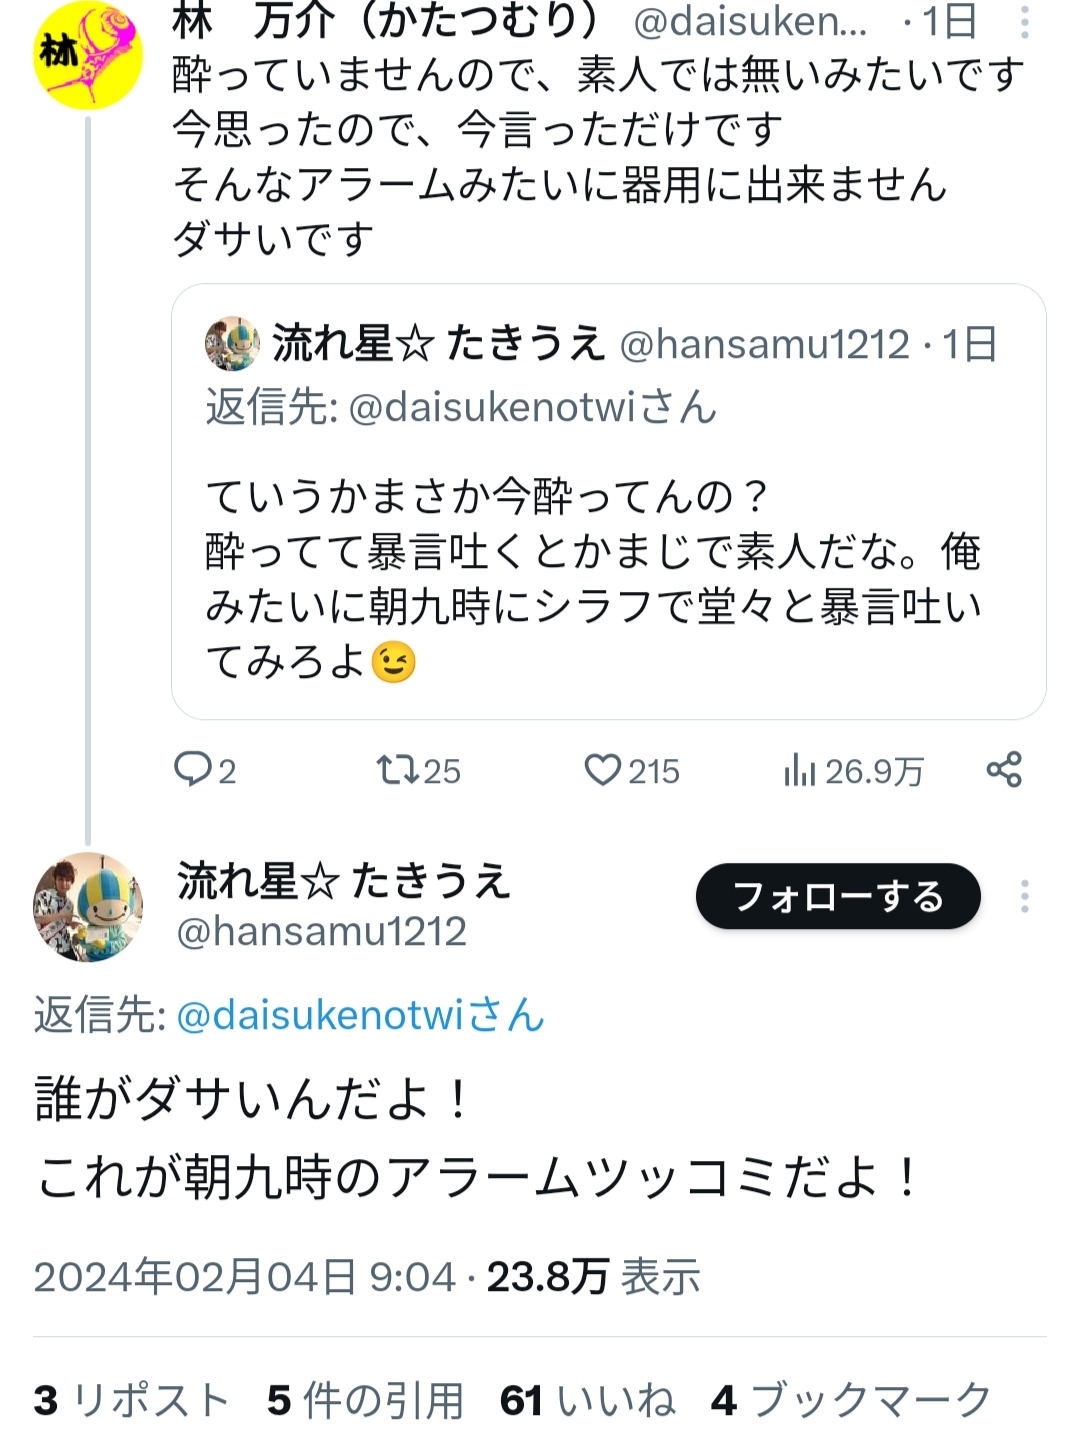Viewport: 1080px width, 1446px height.
Task: View the 5 件の引用 list
Action: pos(365,1401)
